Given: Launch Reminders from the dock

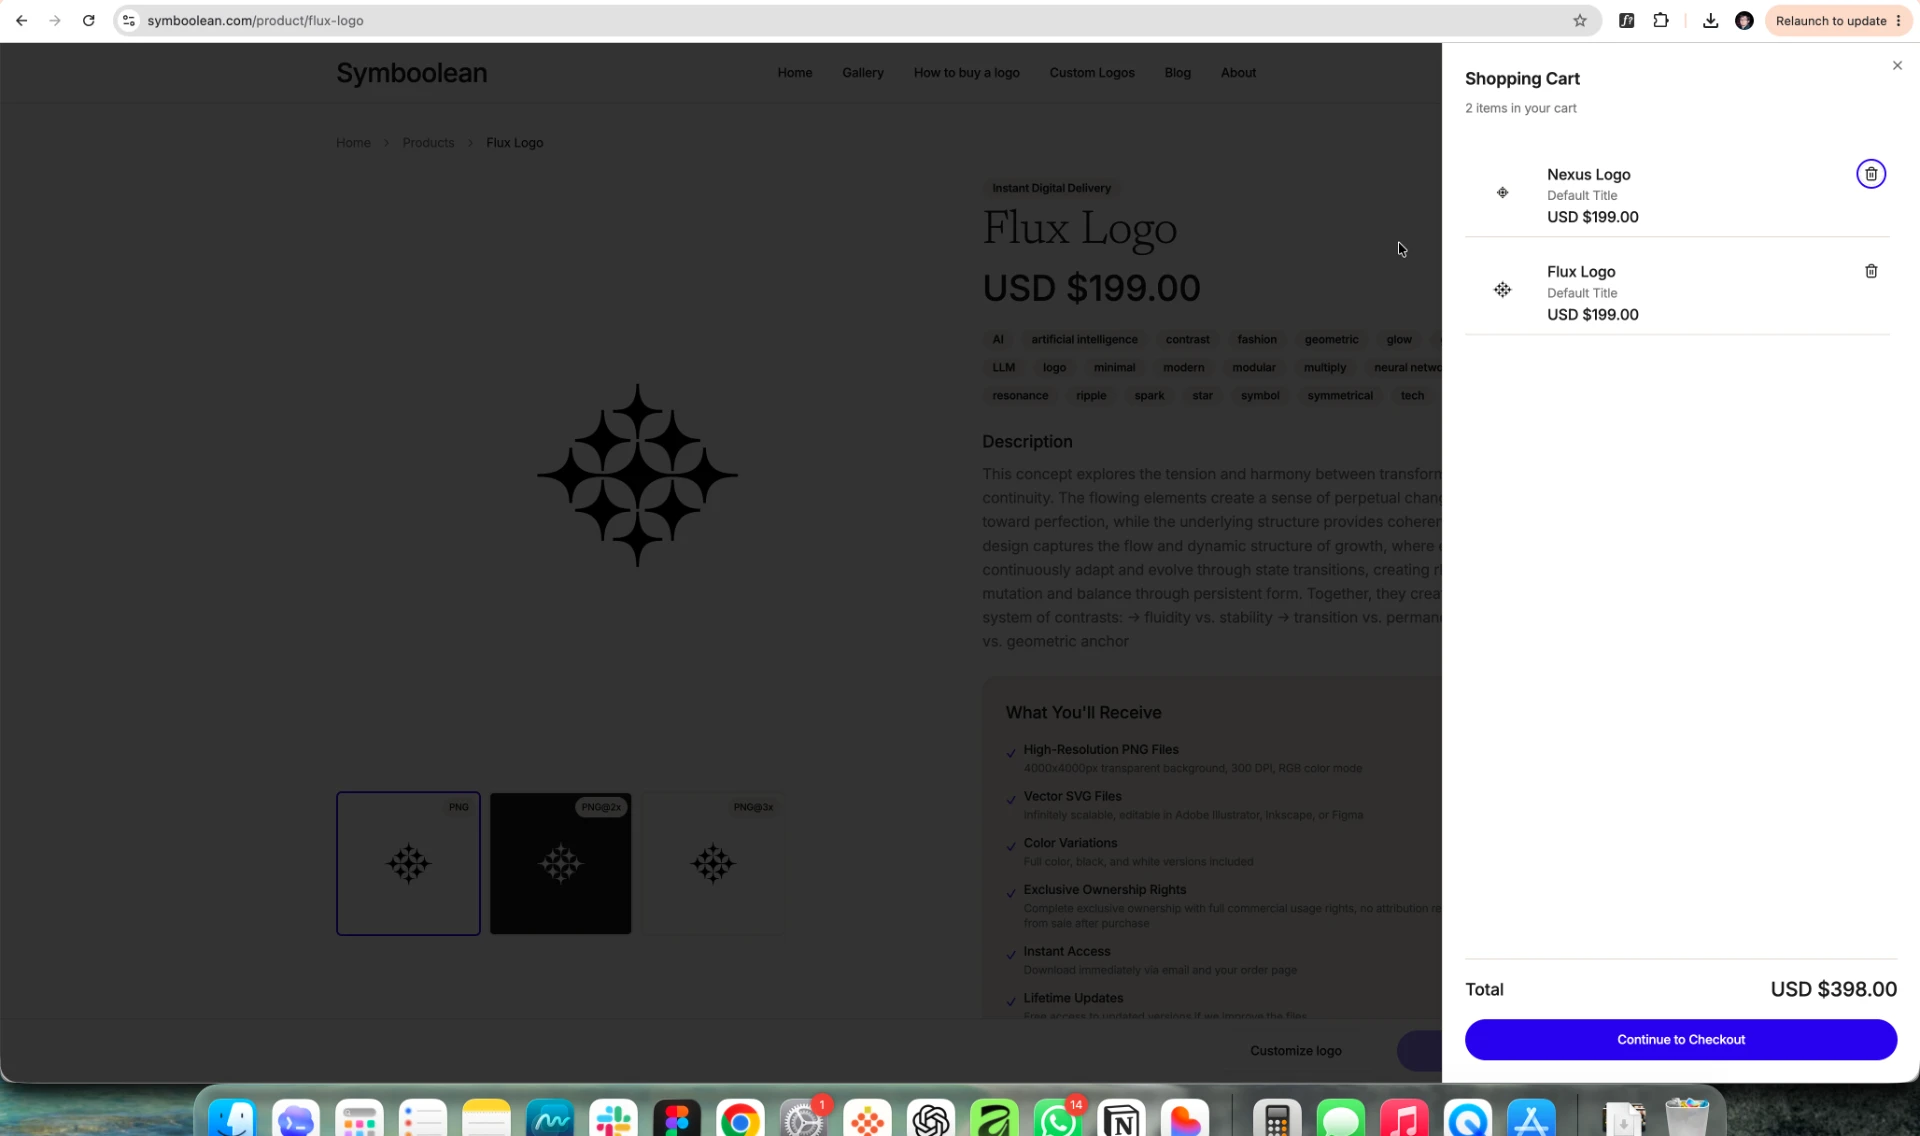Looking at the screenshot, I should click(423, 1120).
